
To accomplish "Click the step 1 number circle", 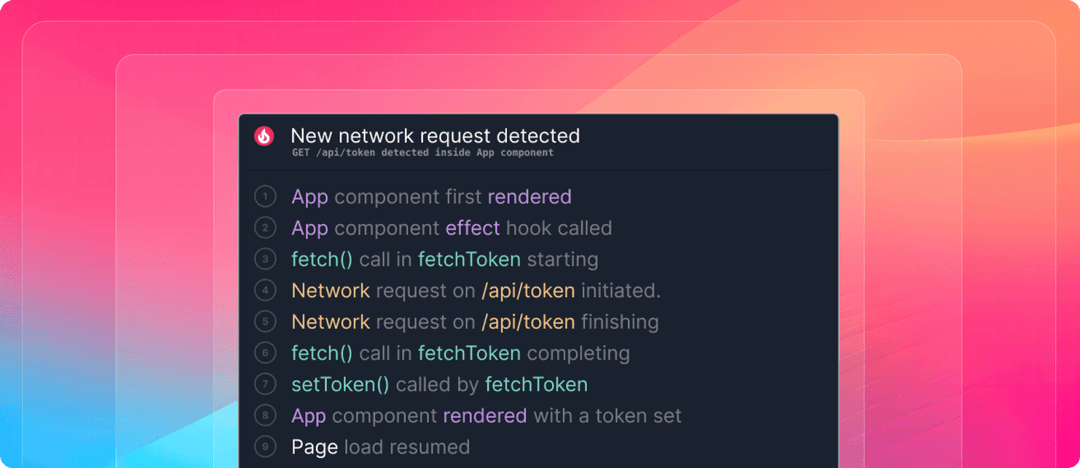I will coord(264,197).
